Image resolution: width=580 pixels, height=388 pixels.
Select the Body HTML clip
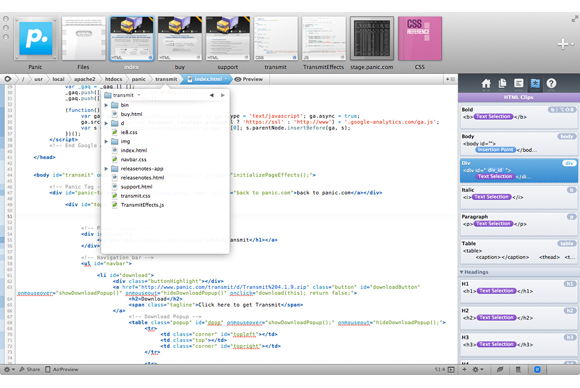[518, 144]
